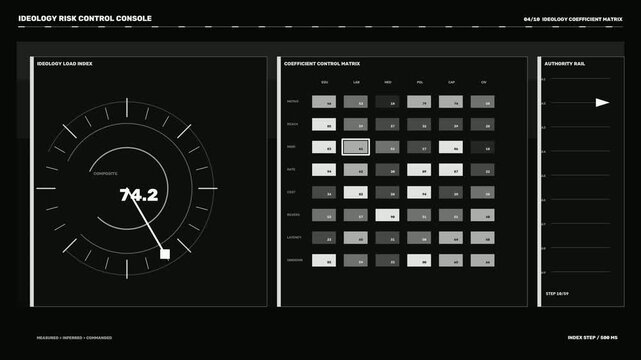
Task: Select the LATENCY row EDU column cell
Action: [324, 238]
